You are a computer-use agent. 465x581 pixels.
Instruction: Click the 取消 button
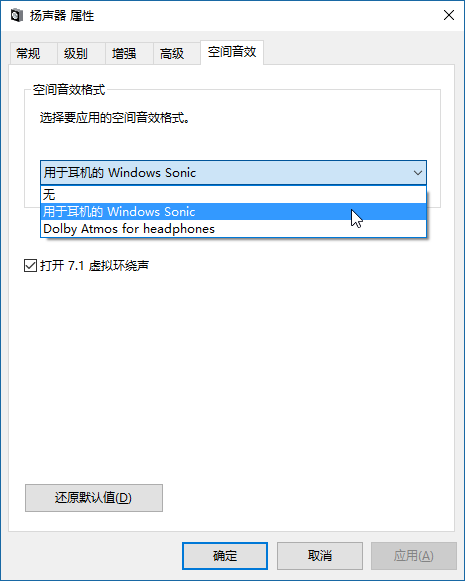click(x=319, y=556)
